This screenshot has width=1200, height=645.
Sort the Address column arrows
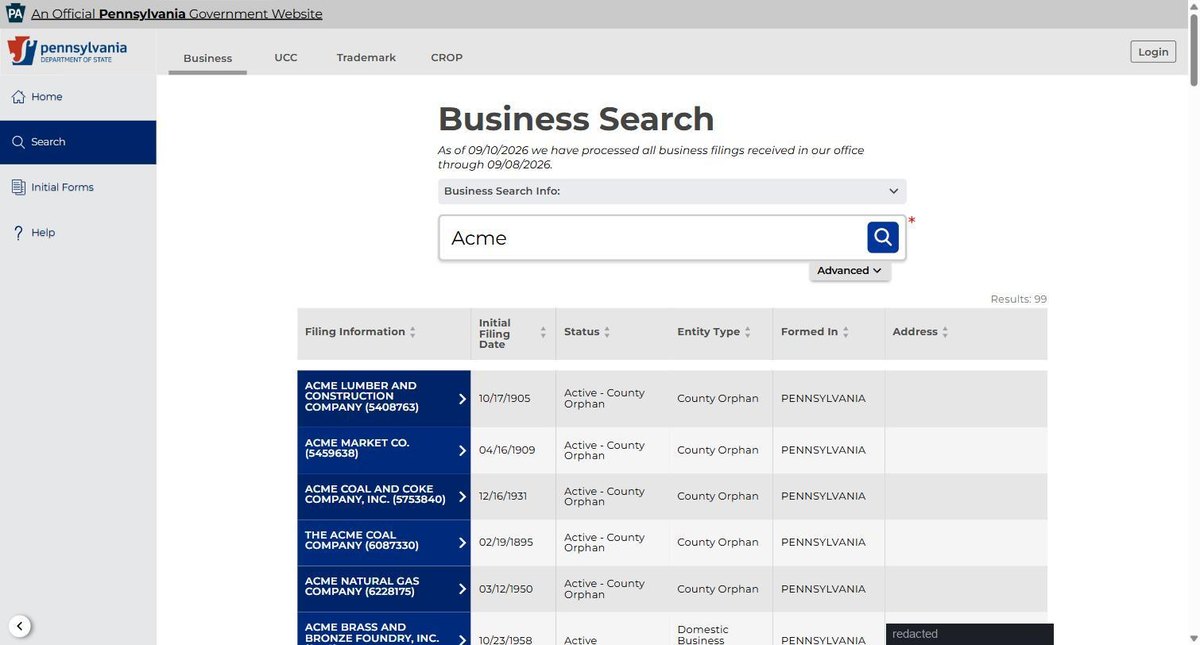click(946, 332)
